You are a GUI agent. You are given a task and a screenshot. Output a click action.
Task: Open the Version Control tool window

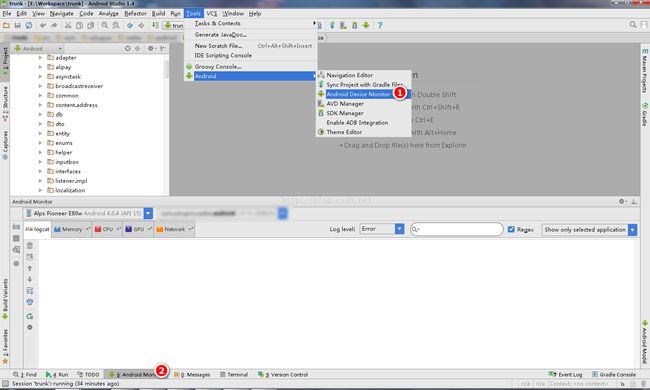click(283, 375)
